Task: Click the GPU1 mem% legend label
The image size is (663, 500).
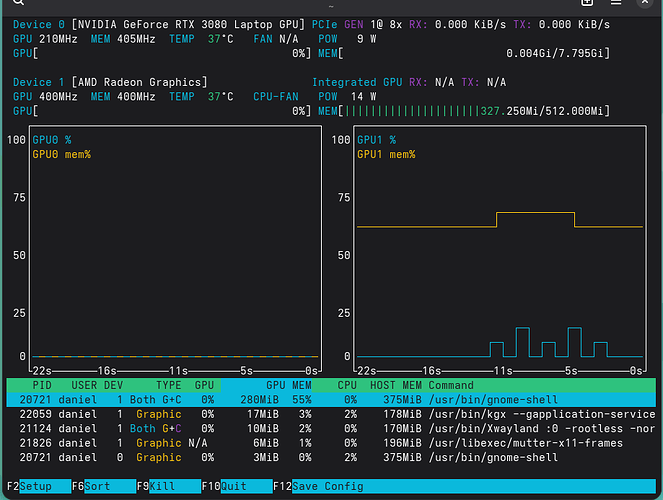Action: coord(386,155)
